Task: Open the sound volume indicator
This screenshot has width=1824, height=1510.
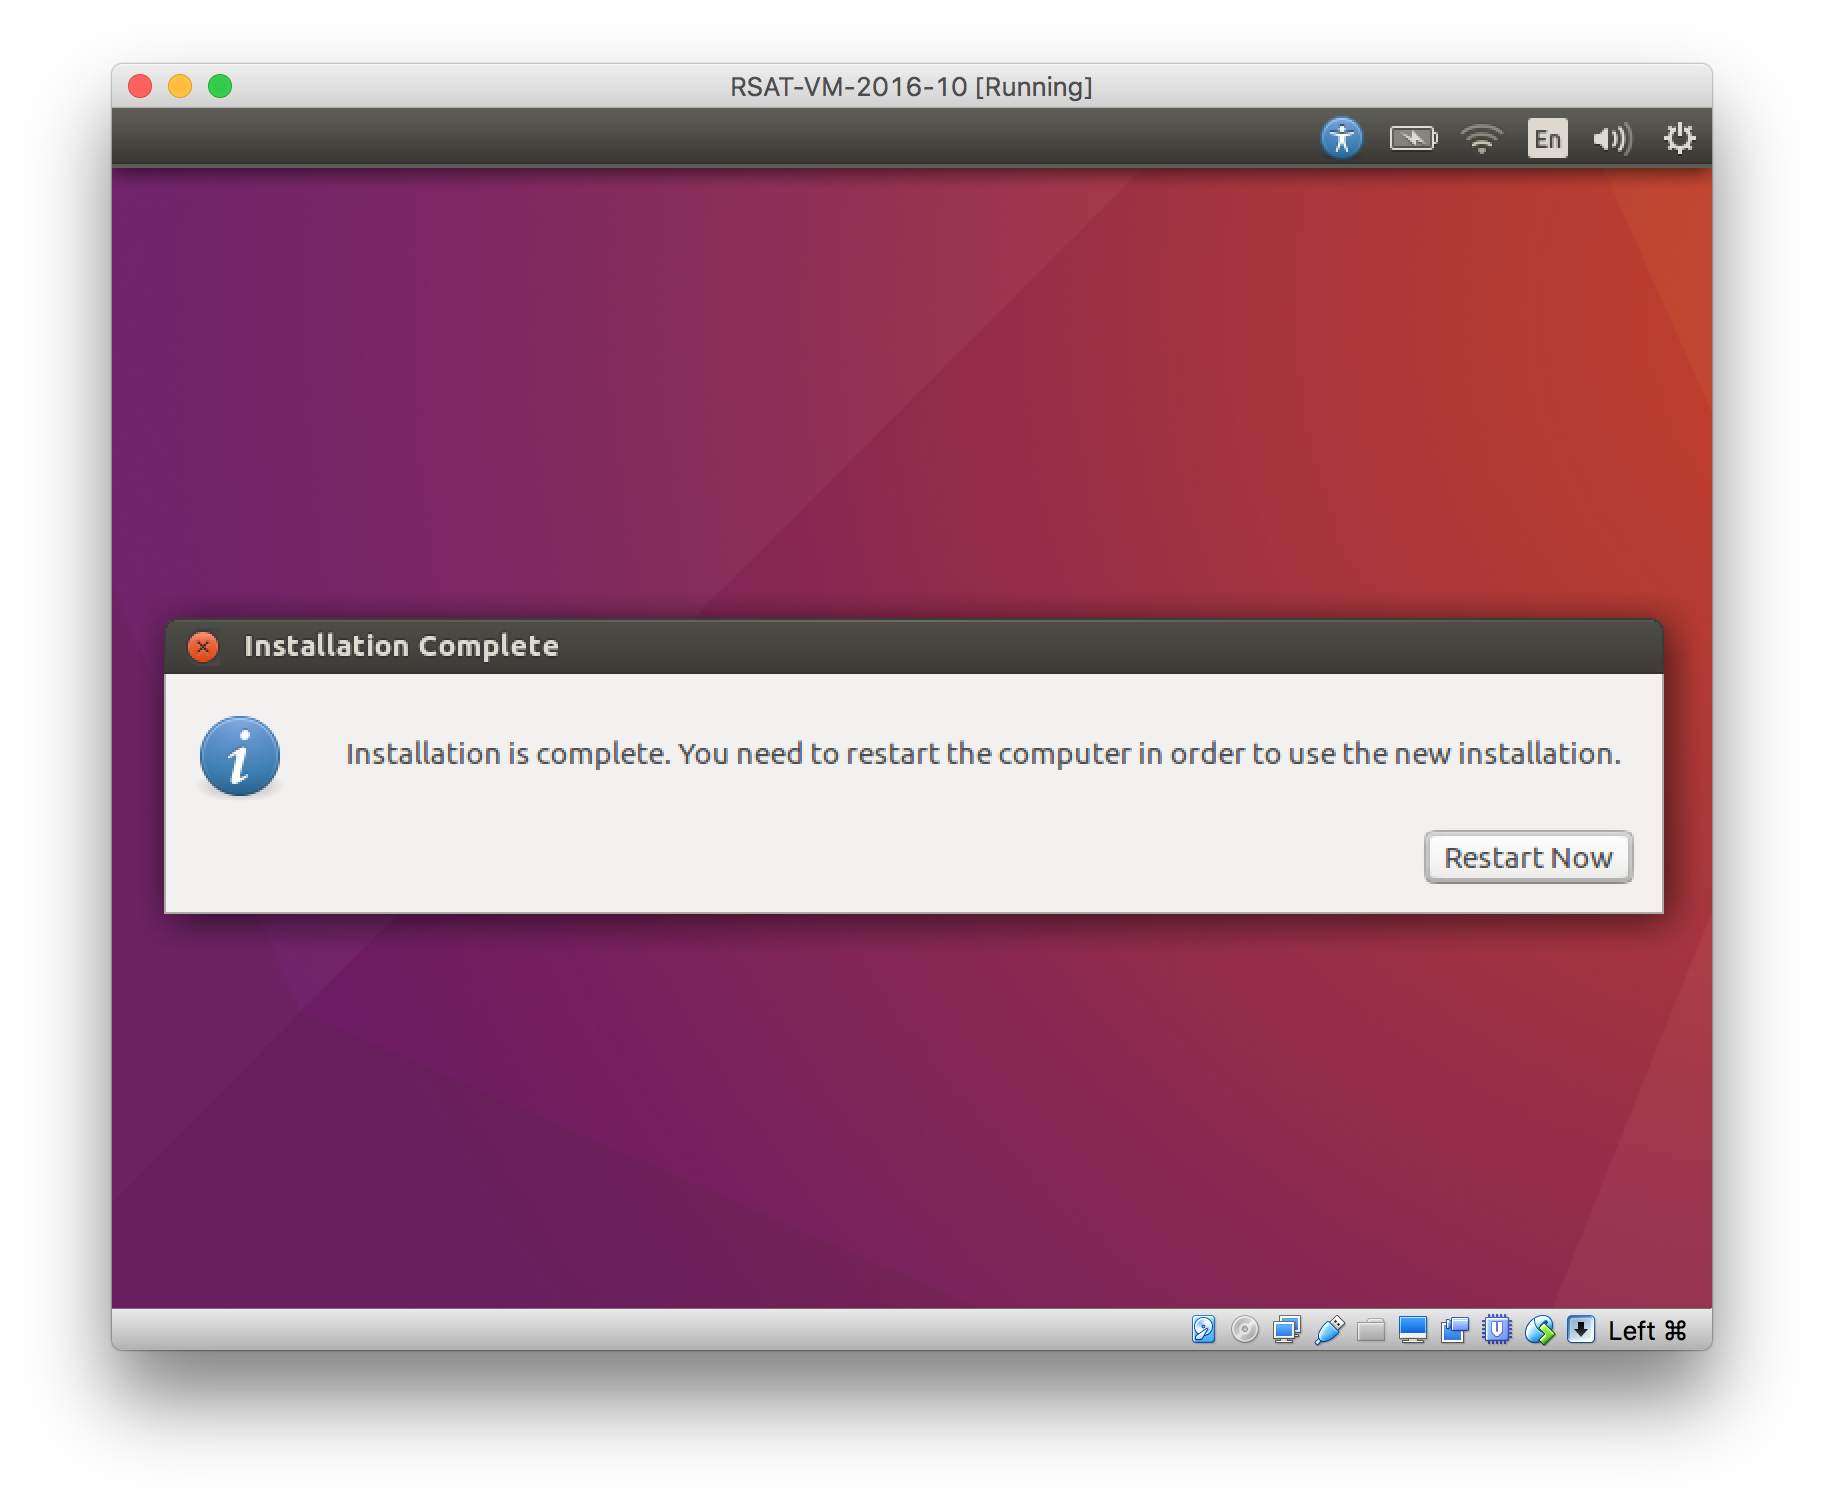Action: [x=1611, y=138]
